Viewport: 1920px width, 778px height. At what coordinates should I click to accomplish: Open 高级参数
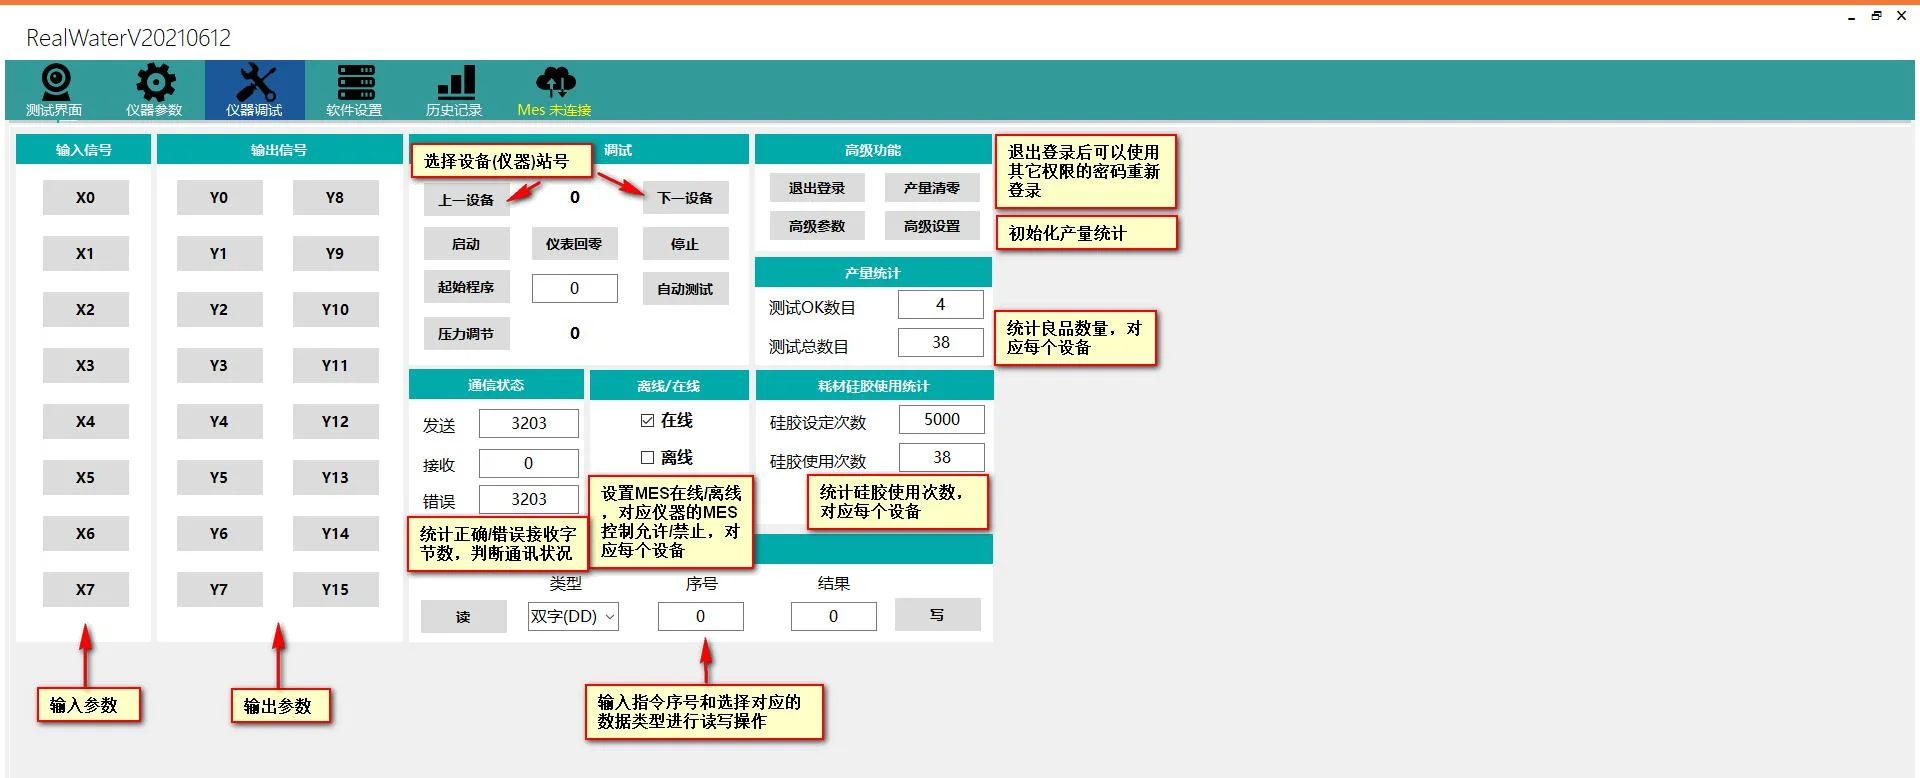817,226
